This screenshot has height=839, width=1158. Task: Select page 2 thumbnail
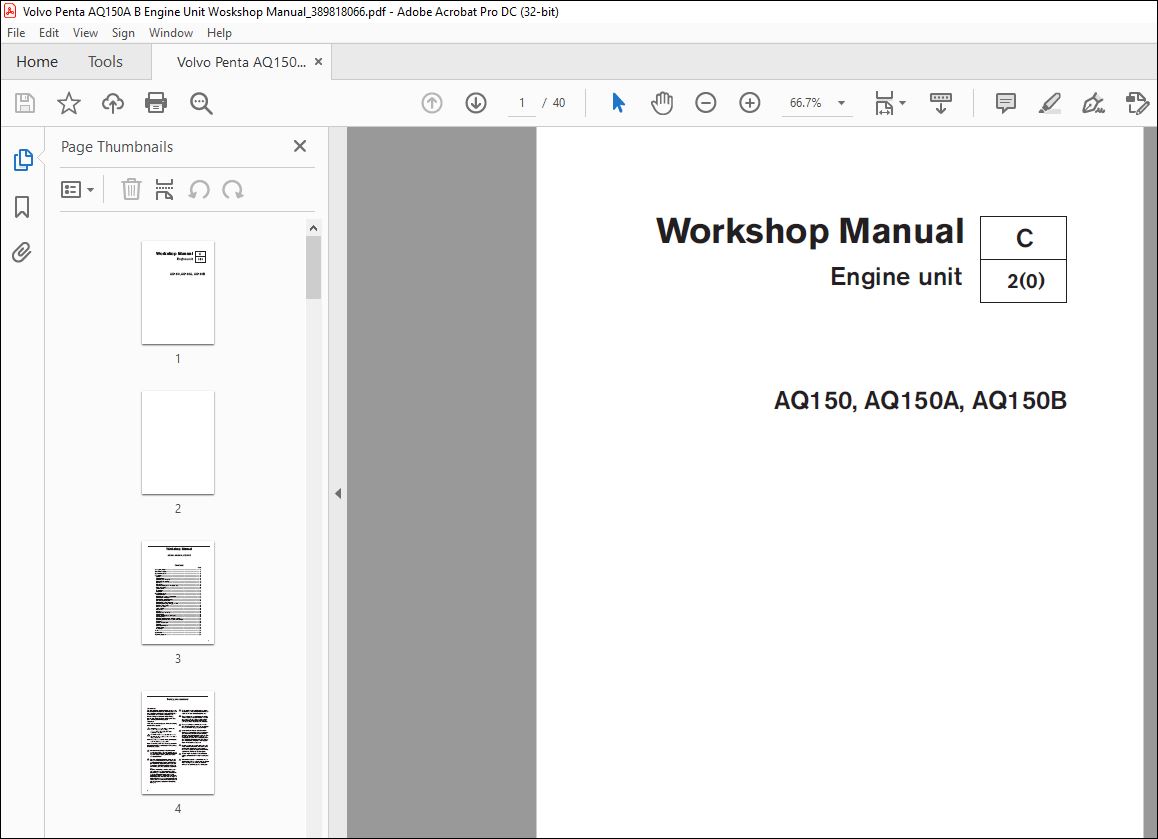[x=178, y=442]
